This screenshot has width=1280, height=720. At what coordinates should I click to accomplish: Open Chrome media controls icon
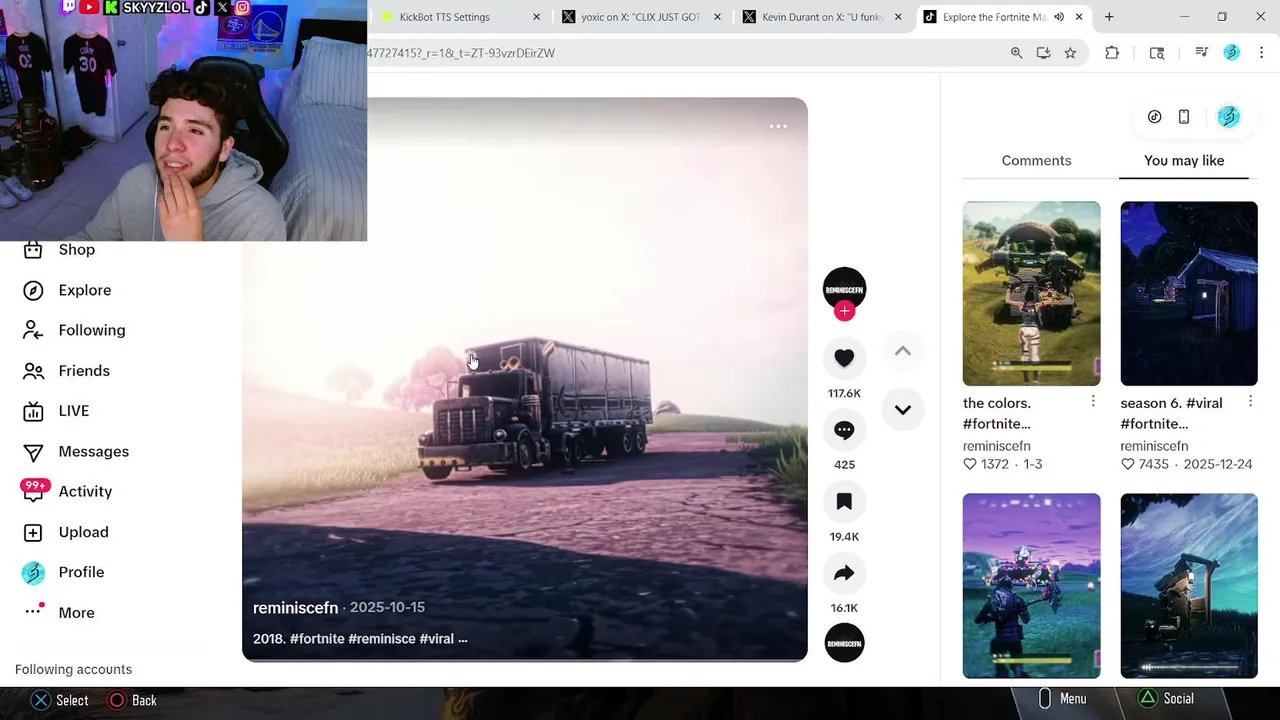pyautogui.click(x=1202, y=53)
